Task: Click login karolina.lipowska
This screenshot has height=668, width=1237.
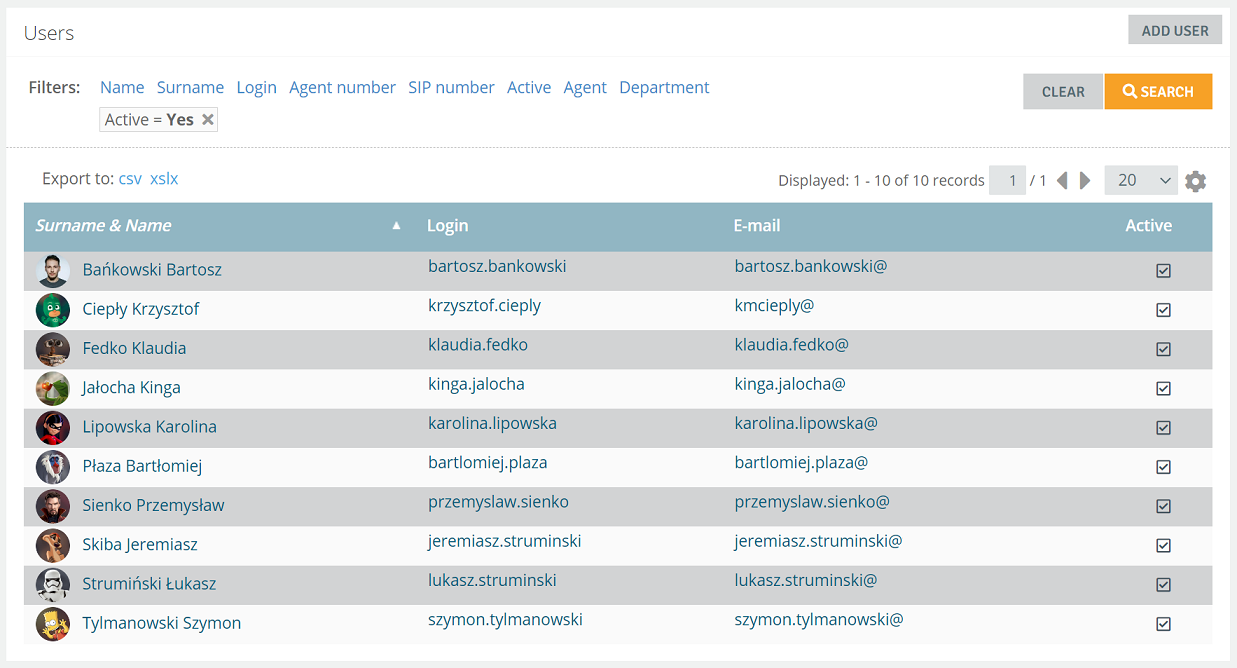Action: [492, 423]
